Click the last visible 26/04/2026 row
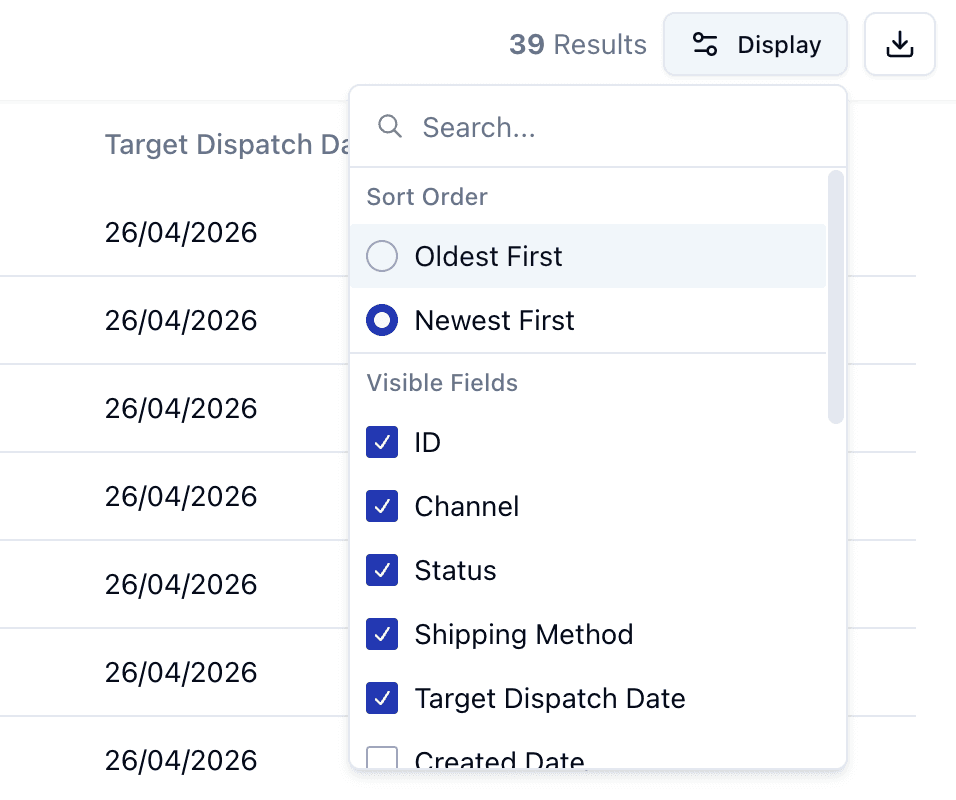Screen dimensions: 956x800 tap(181, 760)
